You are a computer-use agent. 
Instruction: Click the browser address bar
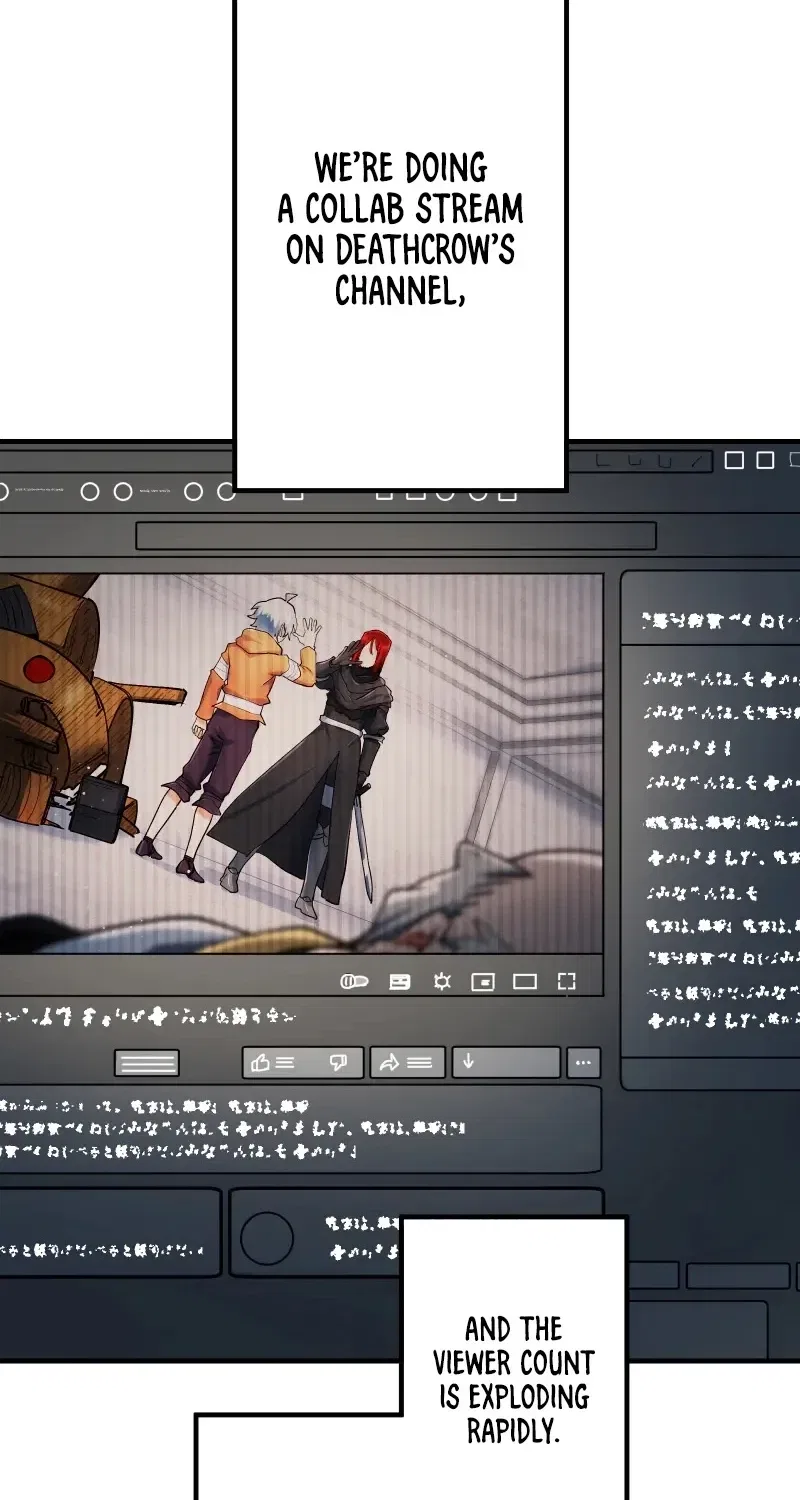point(396,536)
